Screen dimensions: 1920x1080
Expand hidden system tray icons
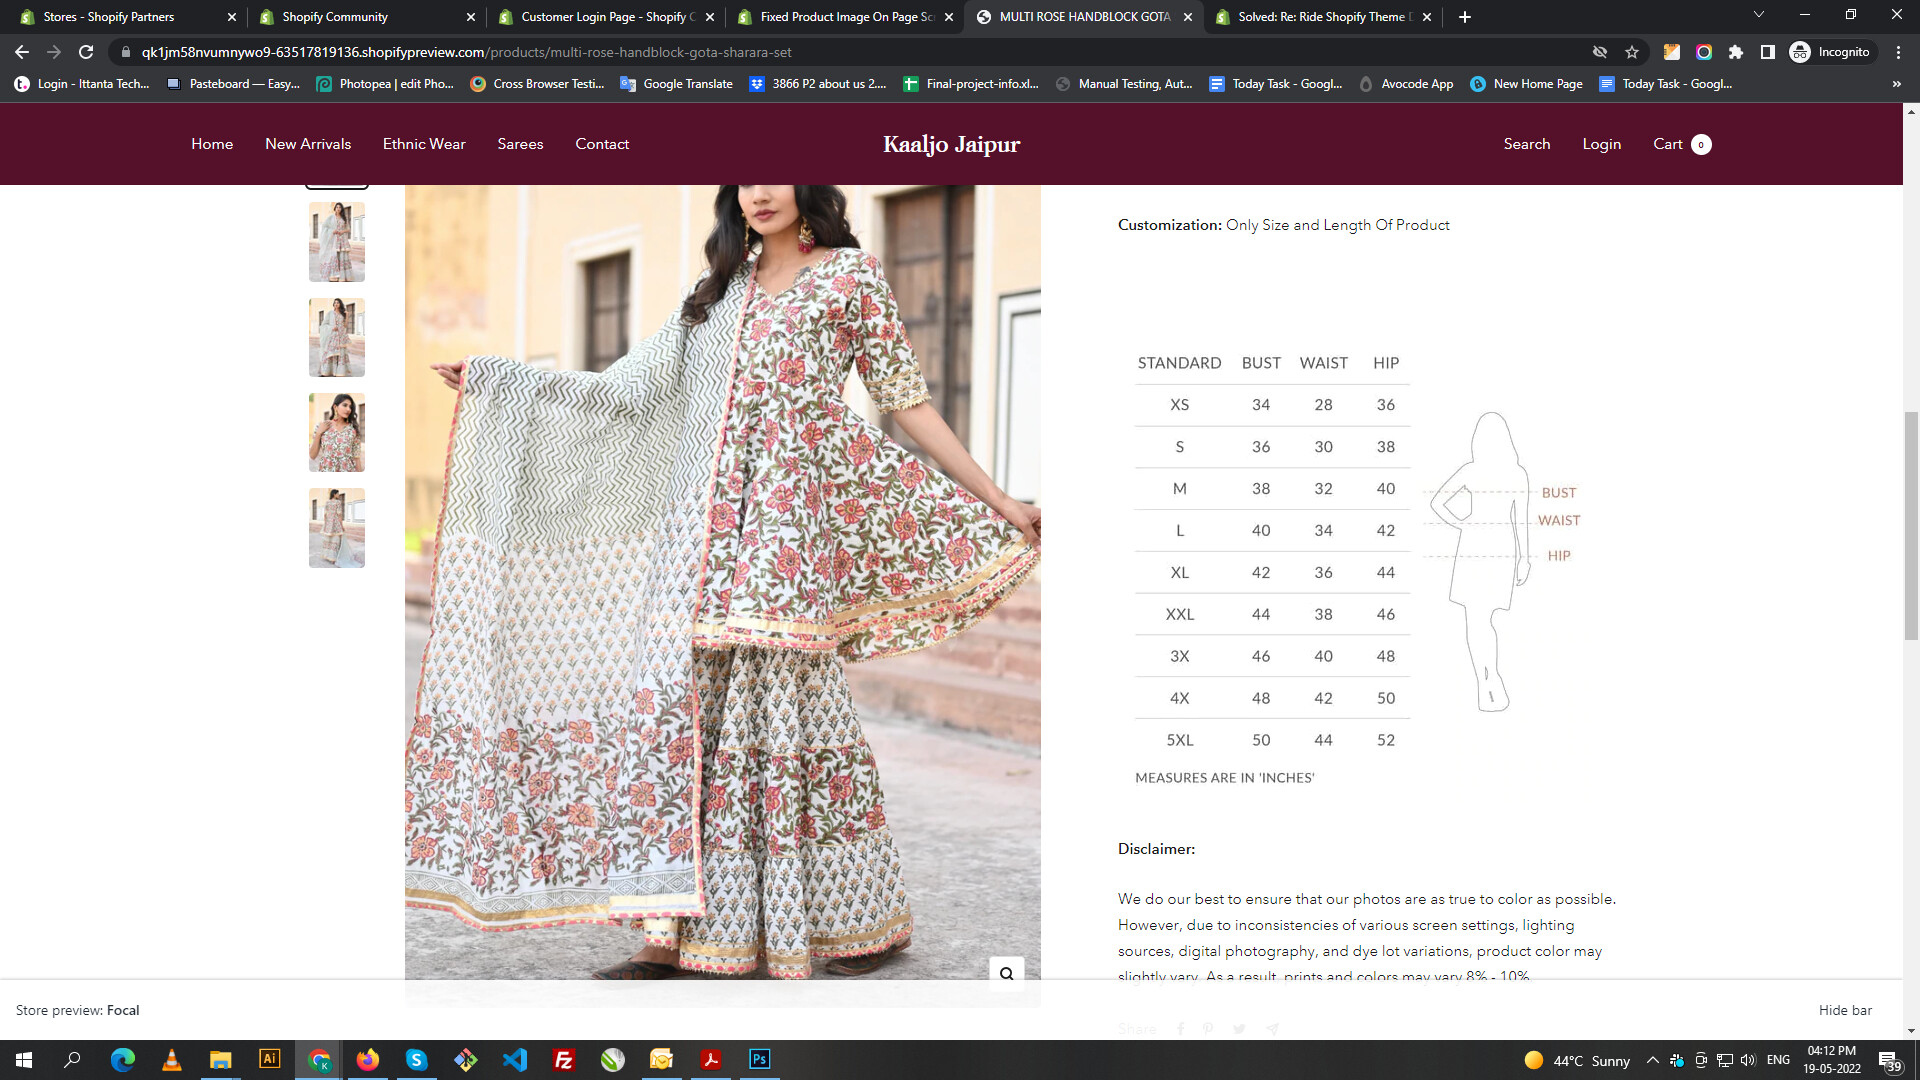[1652, 1060]
